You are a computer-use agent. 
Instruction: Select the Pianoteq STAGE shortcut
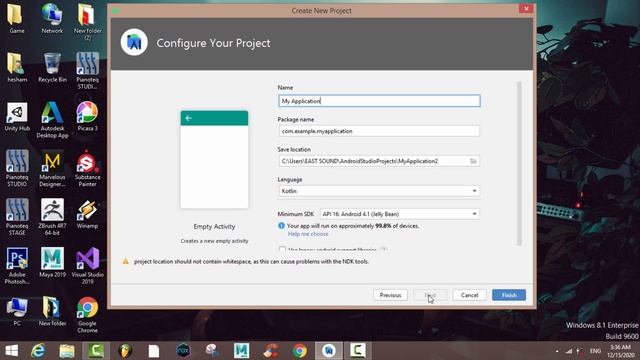coord(17,217)
